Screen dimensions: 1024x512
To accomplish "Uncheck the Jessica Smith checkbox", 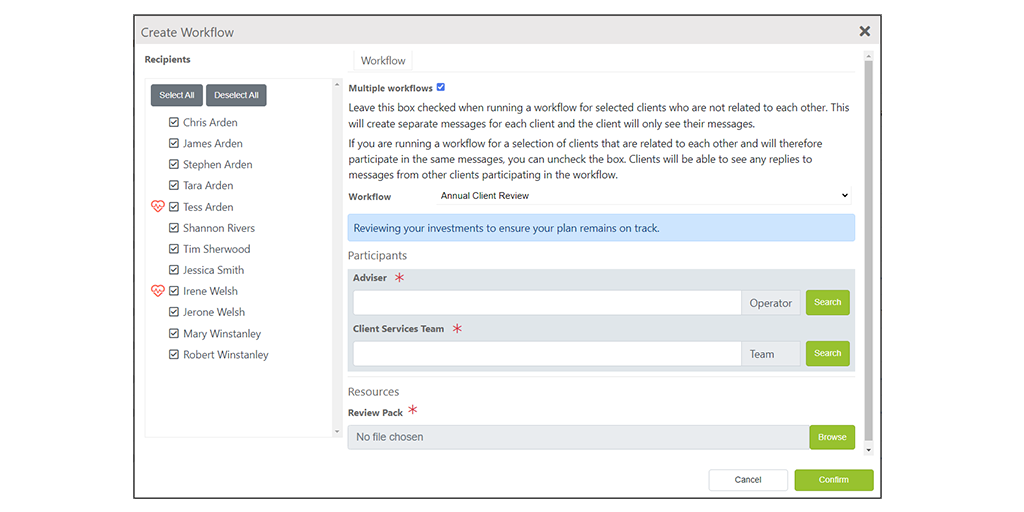I will [174, 270].
